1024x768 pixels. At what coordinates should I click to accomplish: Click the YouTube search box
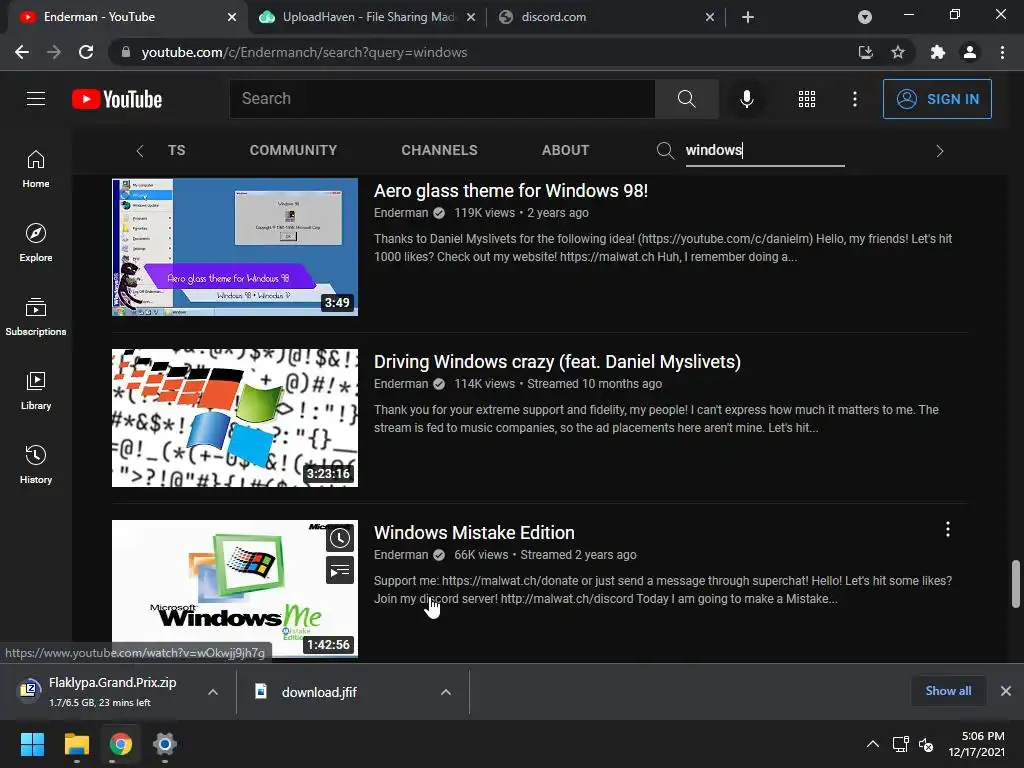[442, 99]
